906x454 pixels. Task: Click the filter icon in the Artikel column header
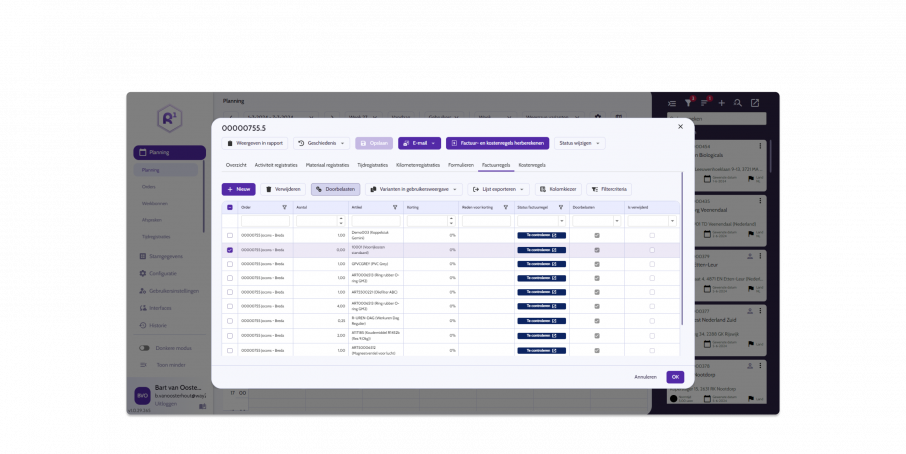pyautogui.click(x=395, y=207)
